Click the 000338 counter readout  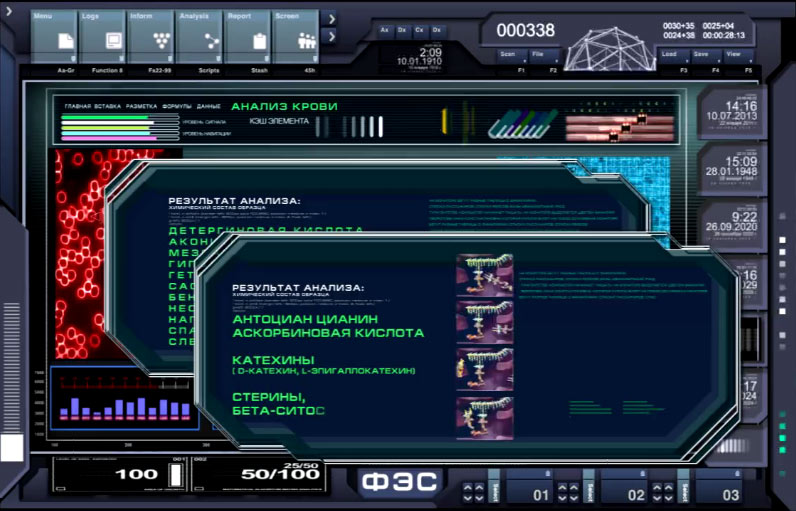coord(525,30)
